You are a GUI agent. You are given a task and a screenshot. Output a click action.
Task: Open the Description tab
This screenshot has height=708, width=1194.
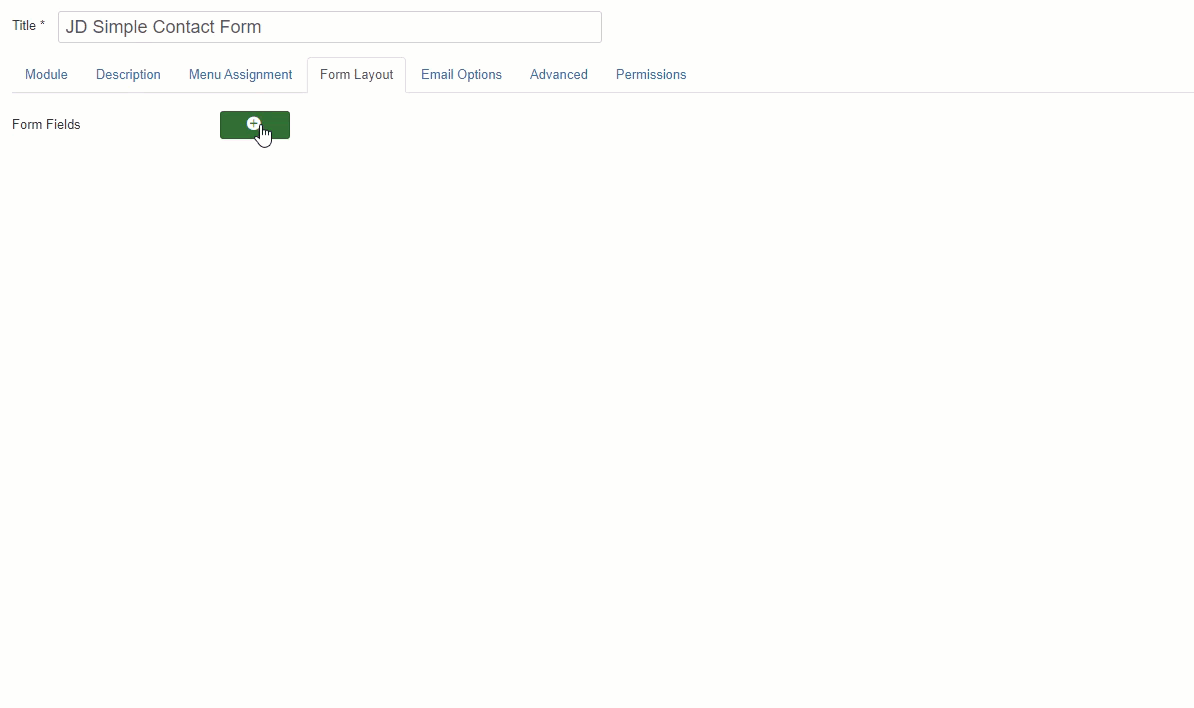pyautogui.click(x=128, y=74)
